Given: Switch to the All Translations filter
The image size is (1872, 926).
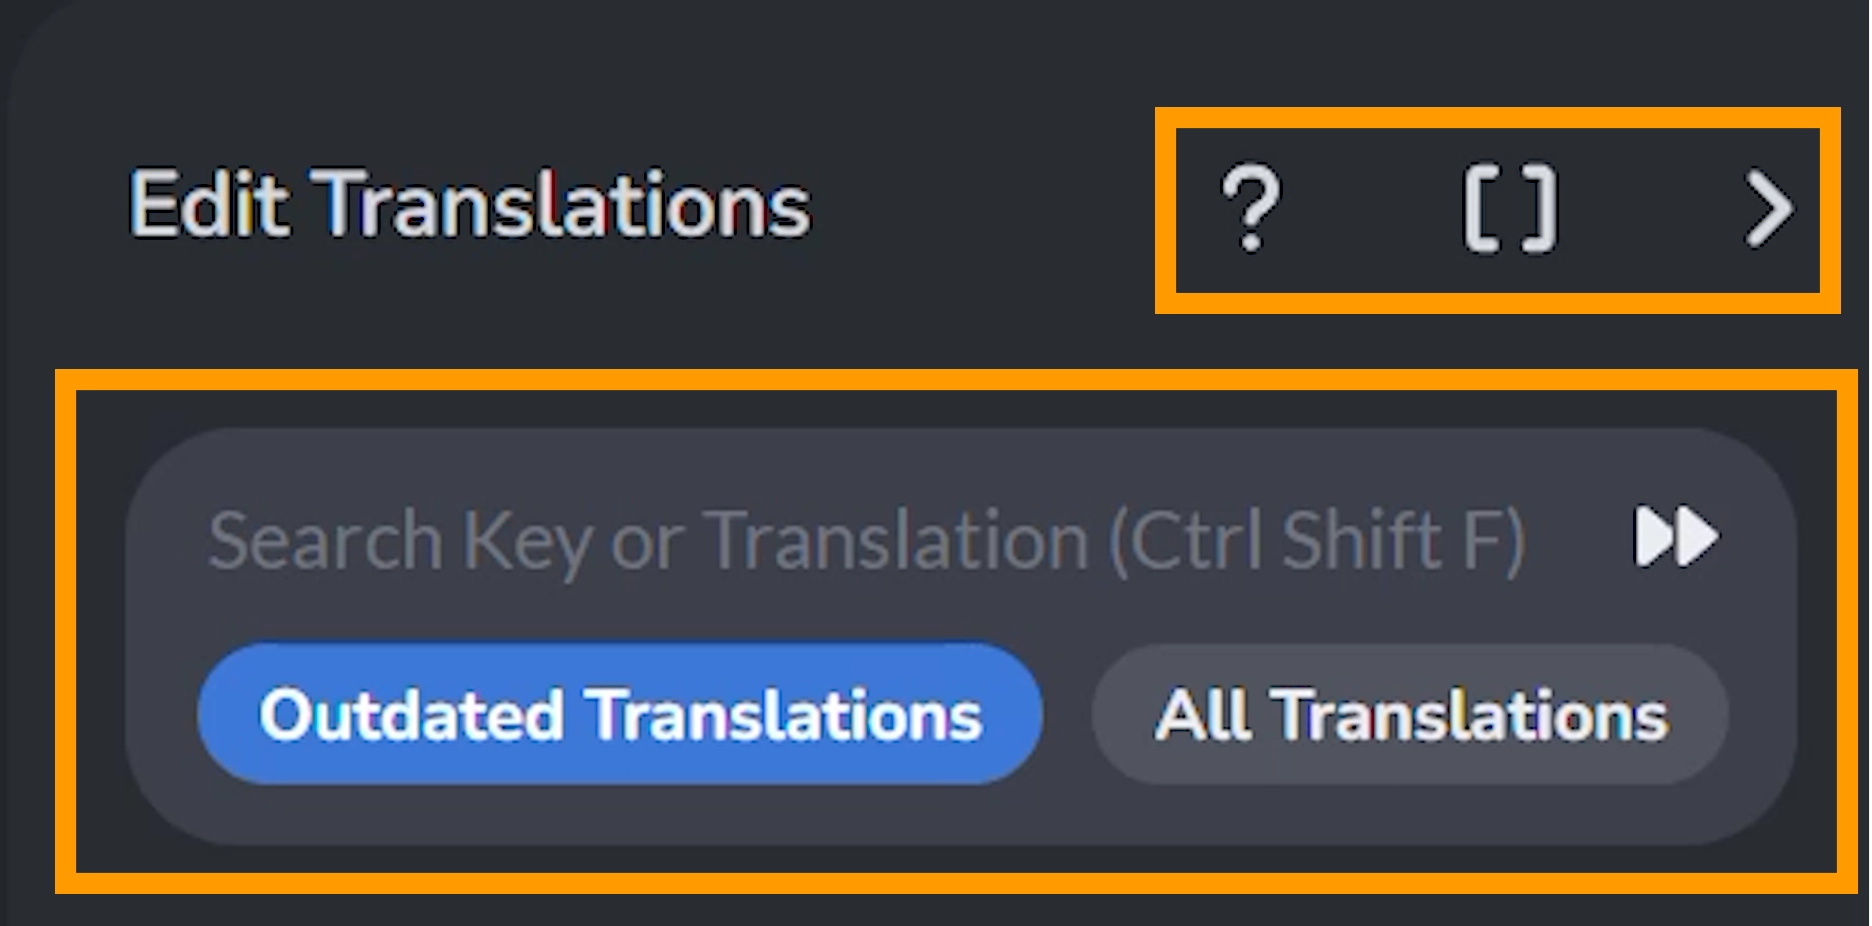Looking at the screenshot, I should click(x=1410, y=714).
